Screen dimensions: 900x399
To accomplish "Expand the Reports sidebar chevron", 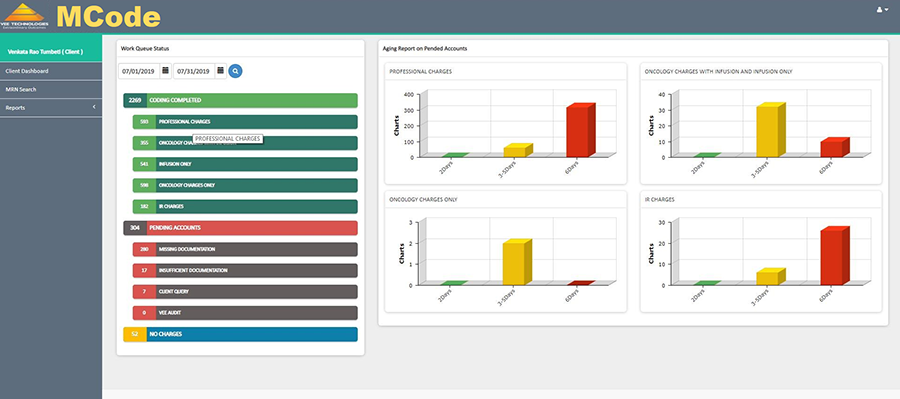I will [x=94, y=107].
